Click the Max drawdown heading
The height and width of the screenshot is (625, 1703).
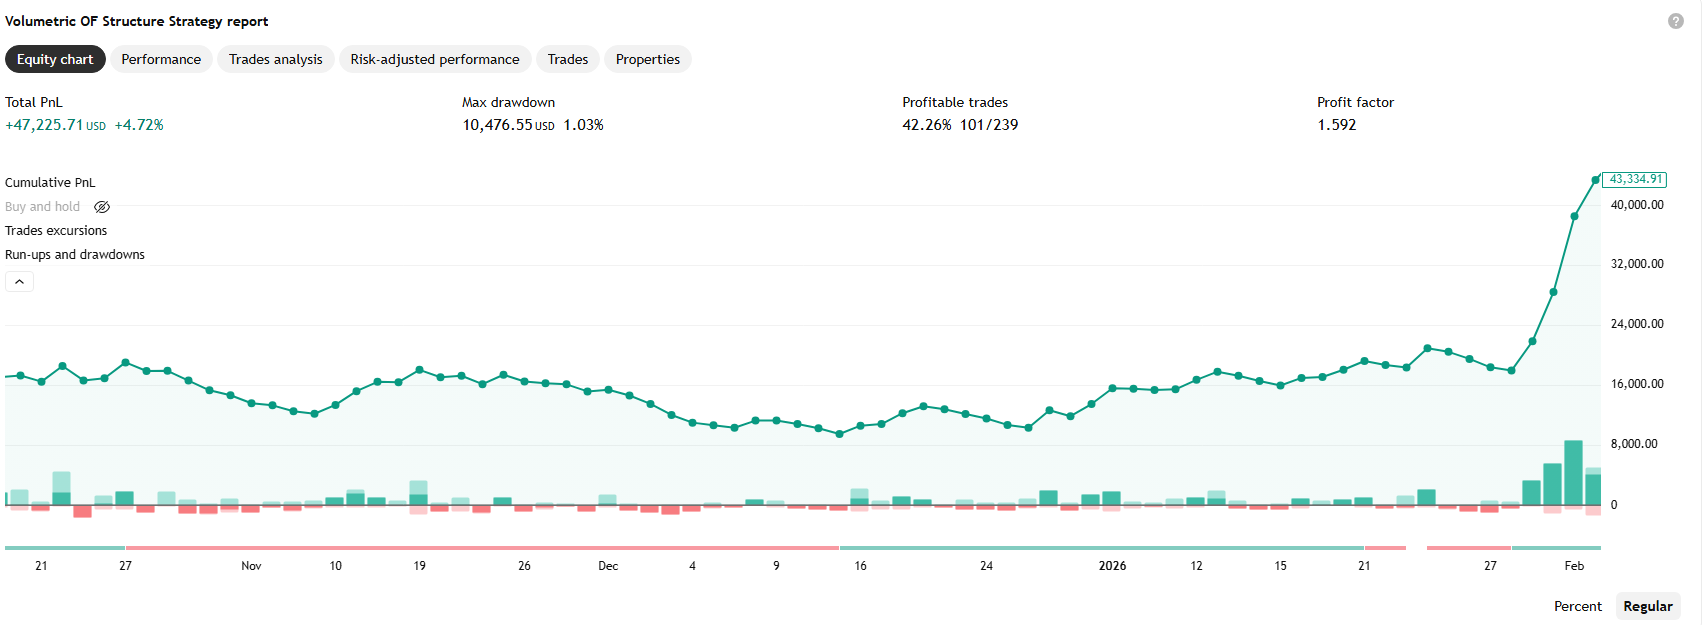point(508,102)
